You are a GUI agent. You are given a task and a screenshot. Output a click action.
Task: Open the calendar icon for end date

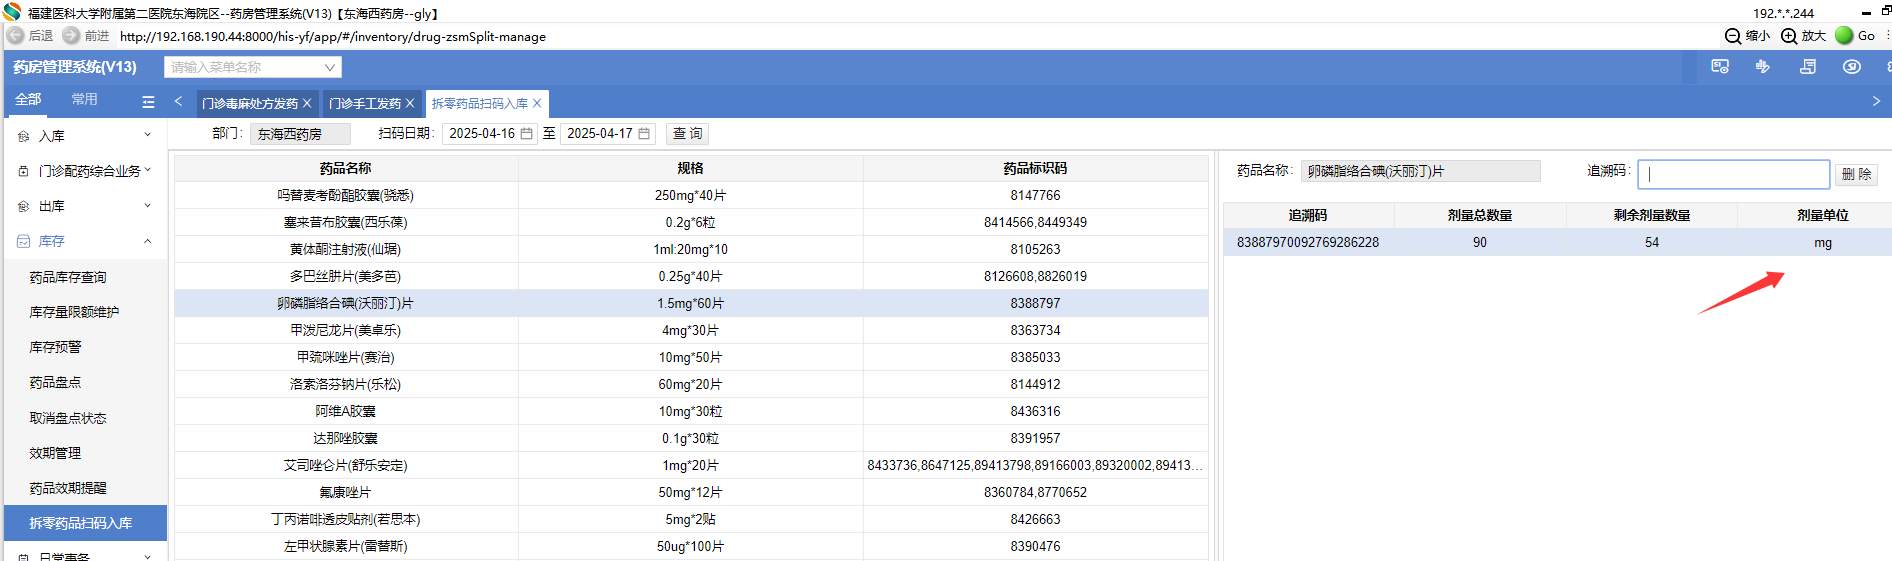tap(645, 134)
